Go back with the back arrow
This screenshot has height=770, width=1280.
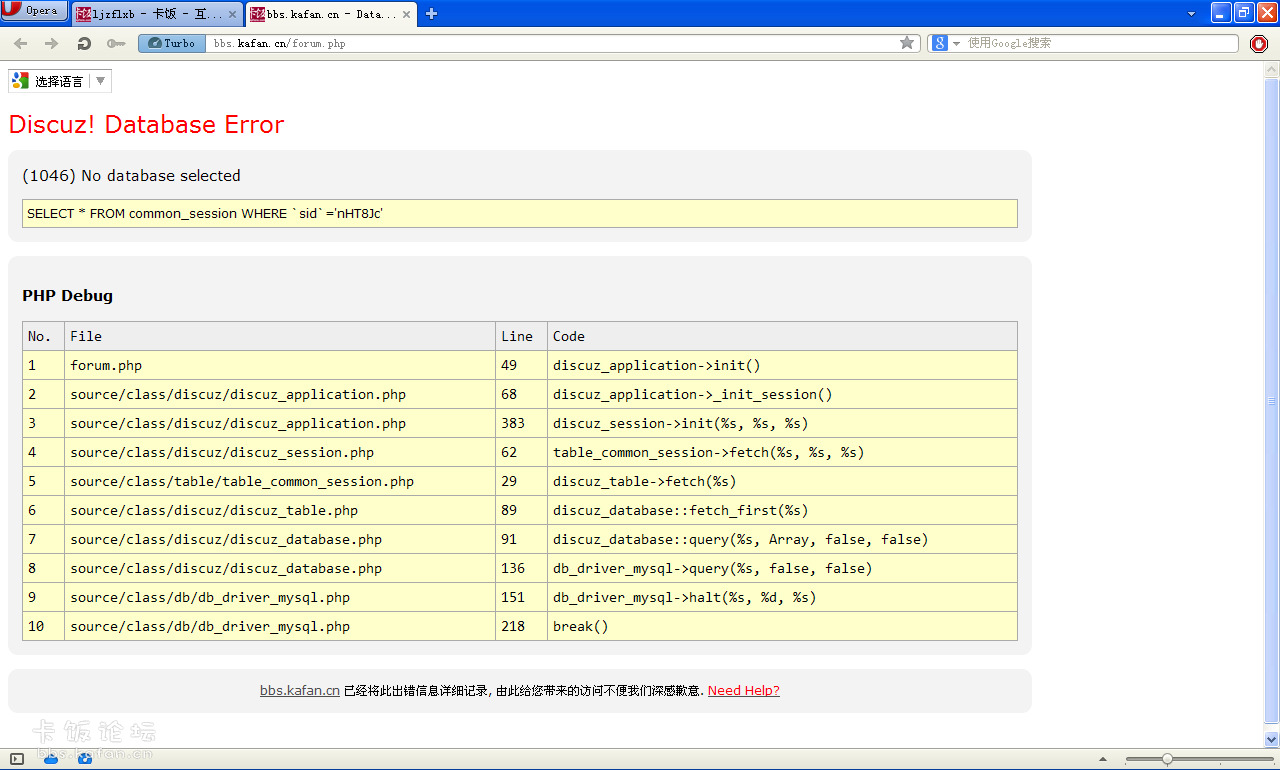click(20, 43)
